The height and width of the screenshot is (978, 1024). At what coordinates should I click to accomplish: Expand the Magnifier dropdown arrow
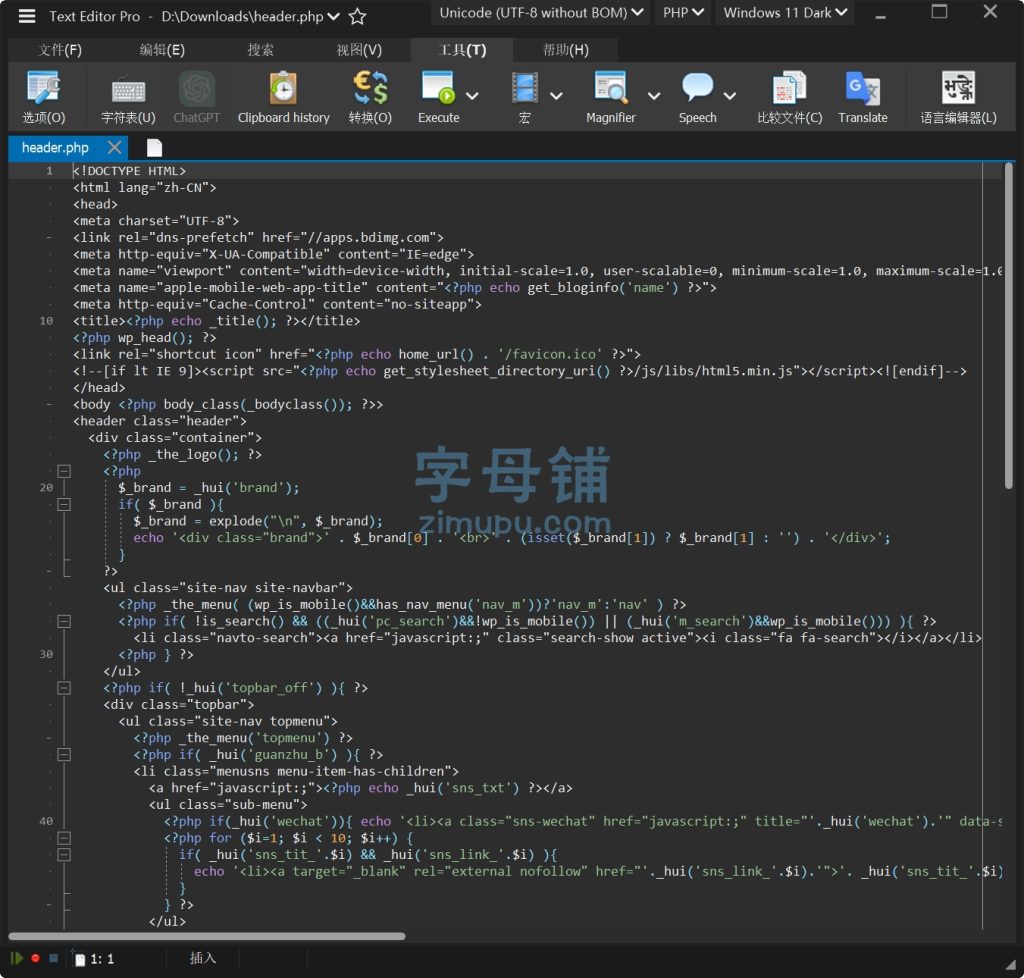point(654,96)
